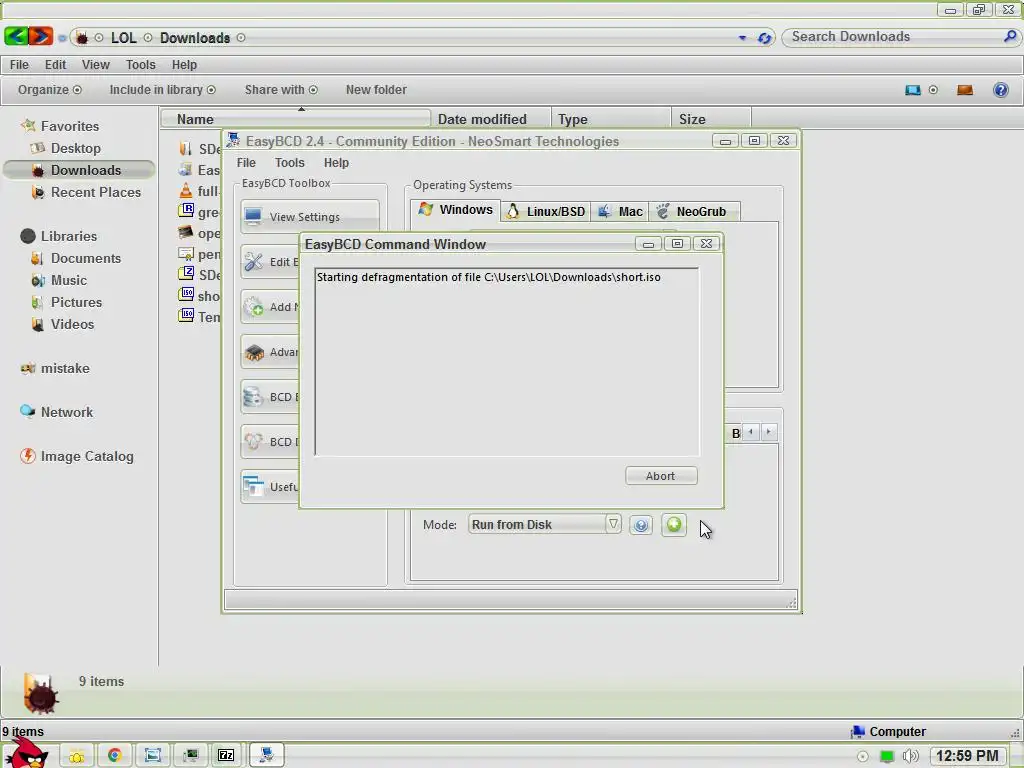Expand the address bar history dropdown arrow
The image size is (1024, 768).
(x=743, y=38)
